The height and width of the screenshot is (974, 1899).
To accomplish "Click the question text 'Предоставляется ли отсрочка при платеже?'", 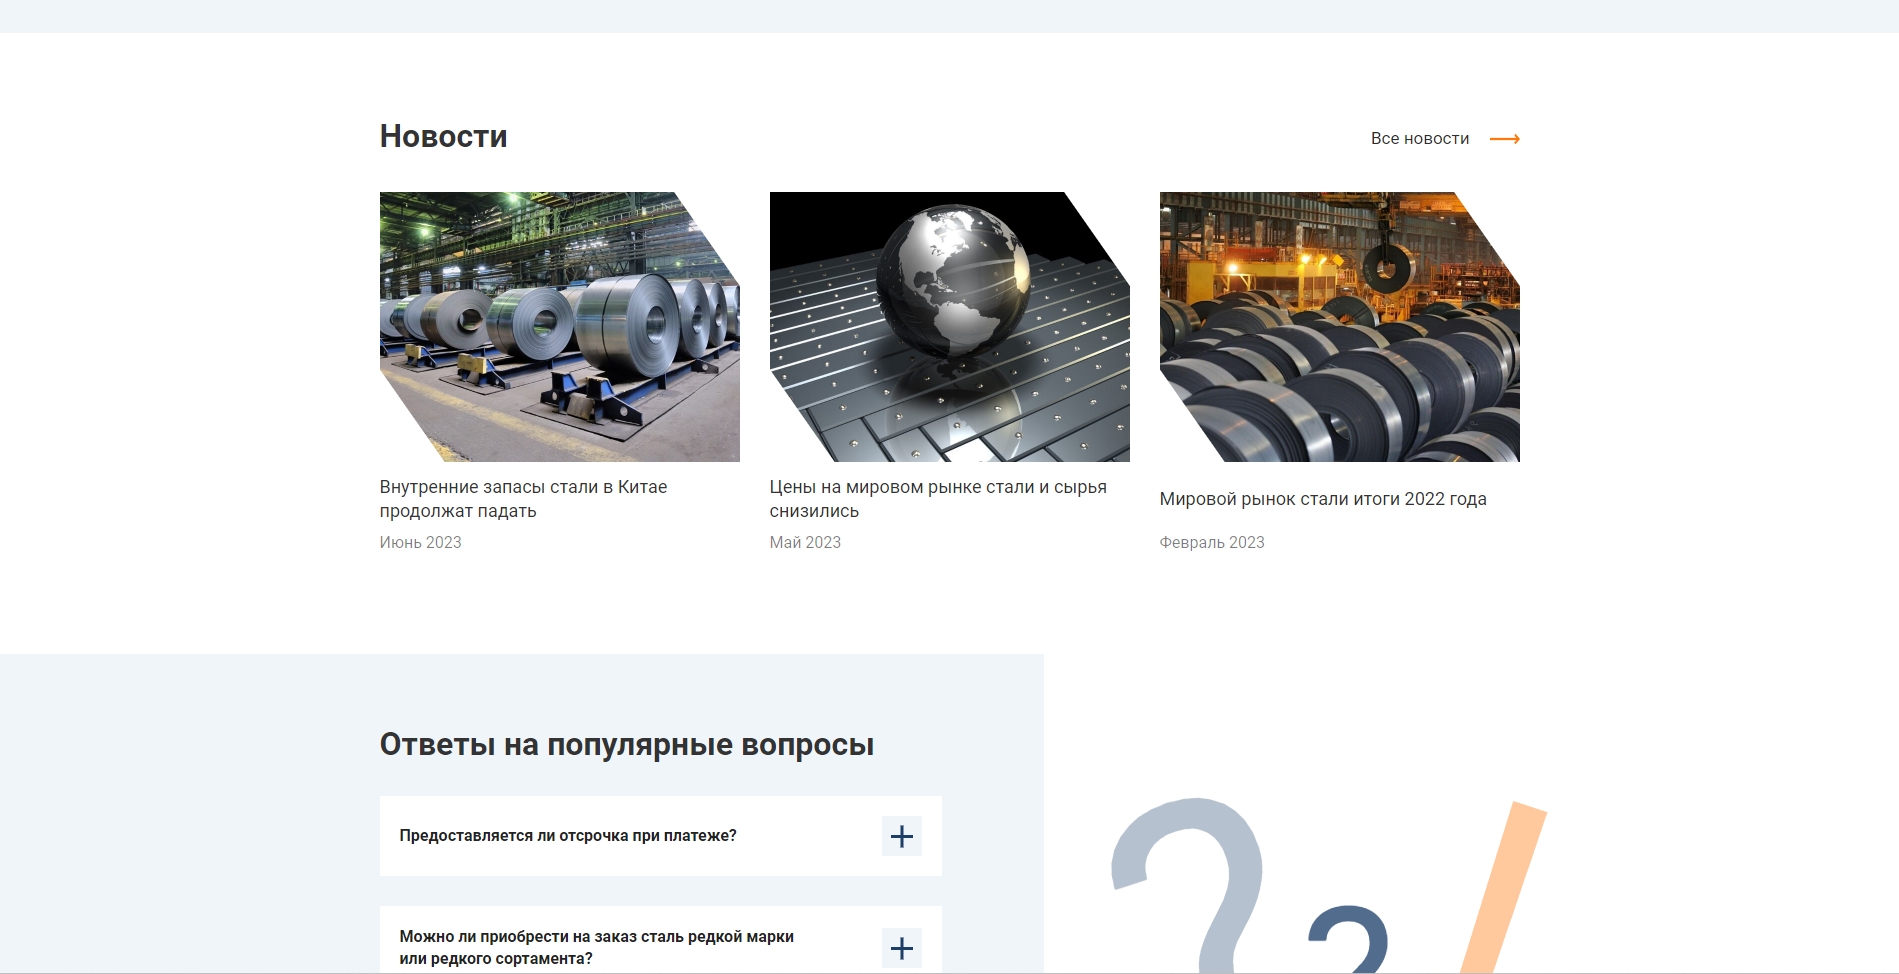I will [567, 836].
